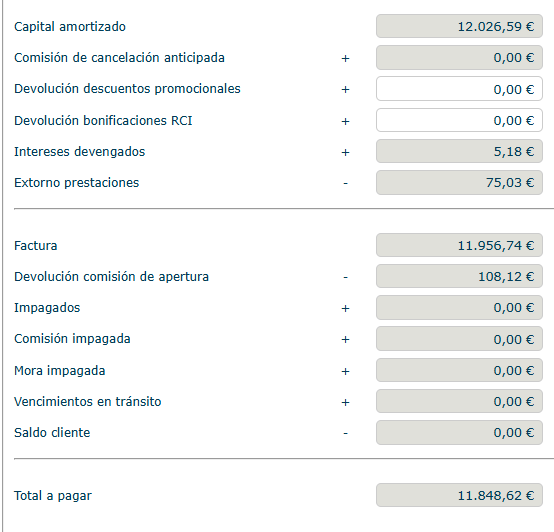554x532 pixels.
Task: Click the Capital amortizado amount field
Action: 459,26
